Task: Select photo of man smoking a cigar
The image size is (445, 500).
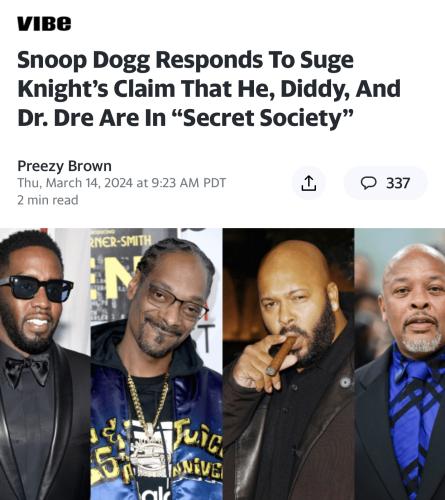Action: (289, 364)
